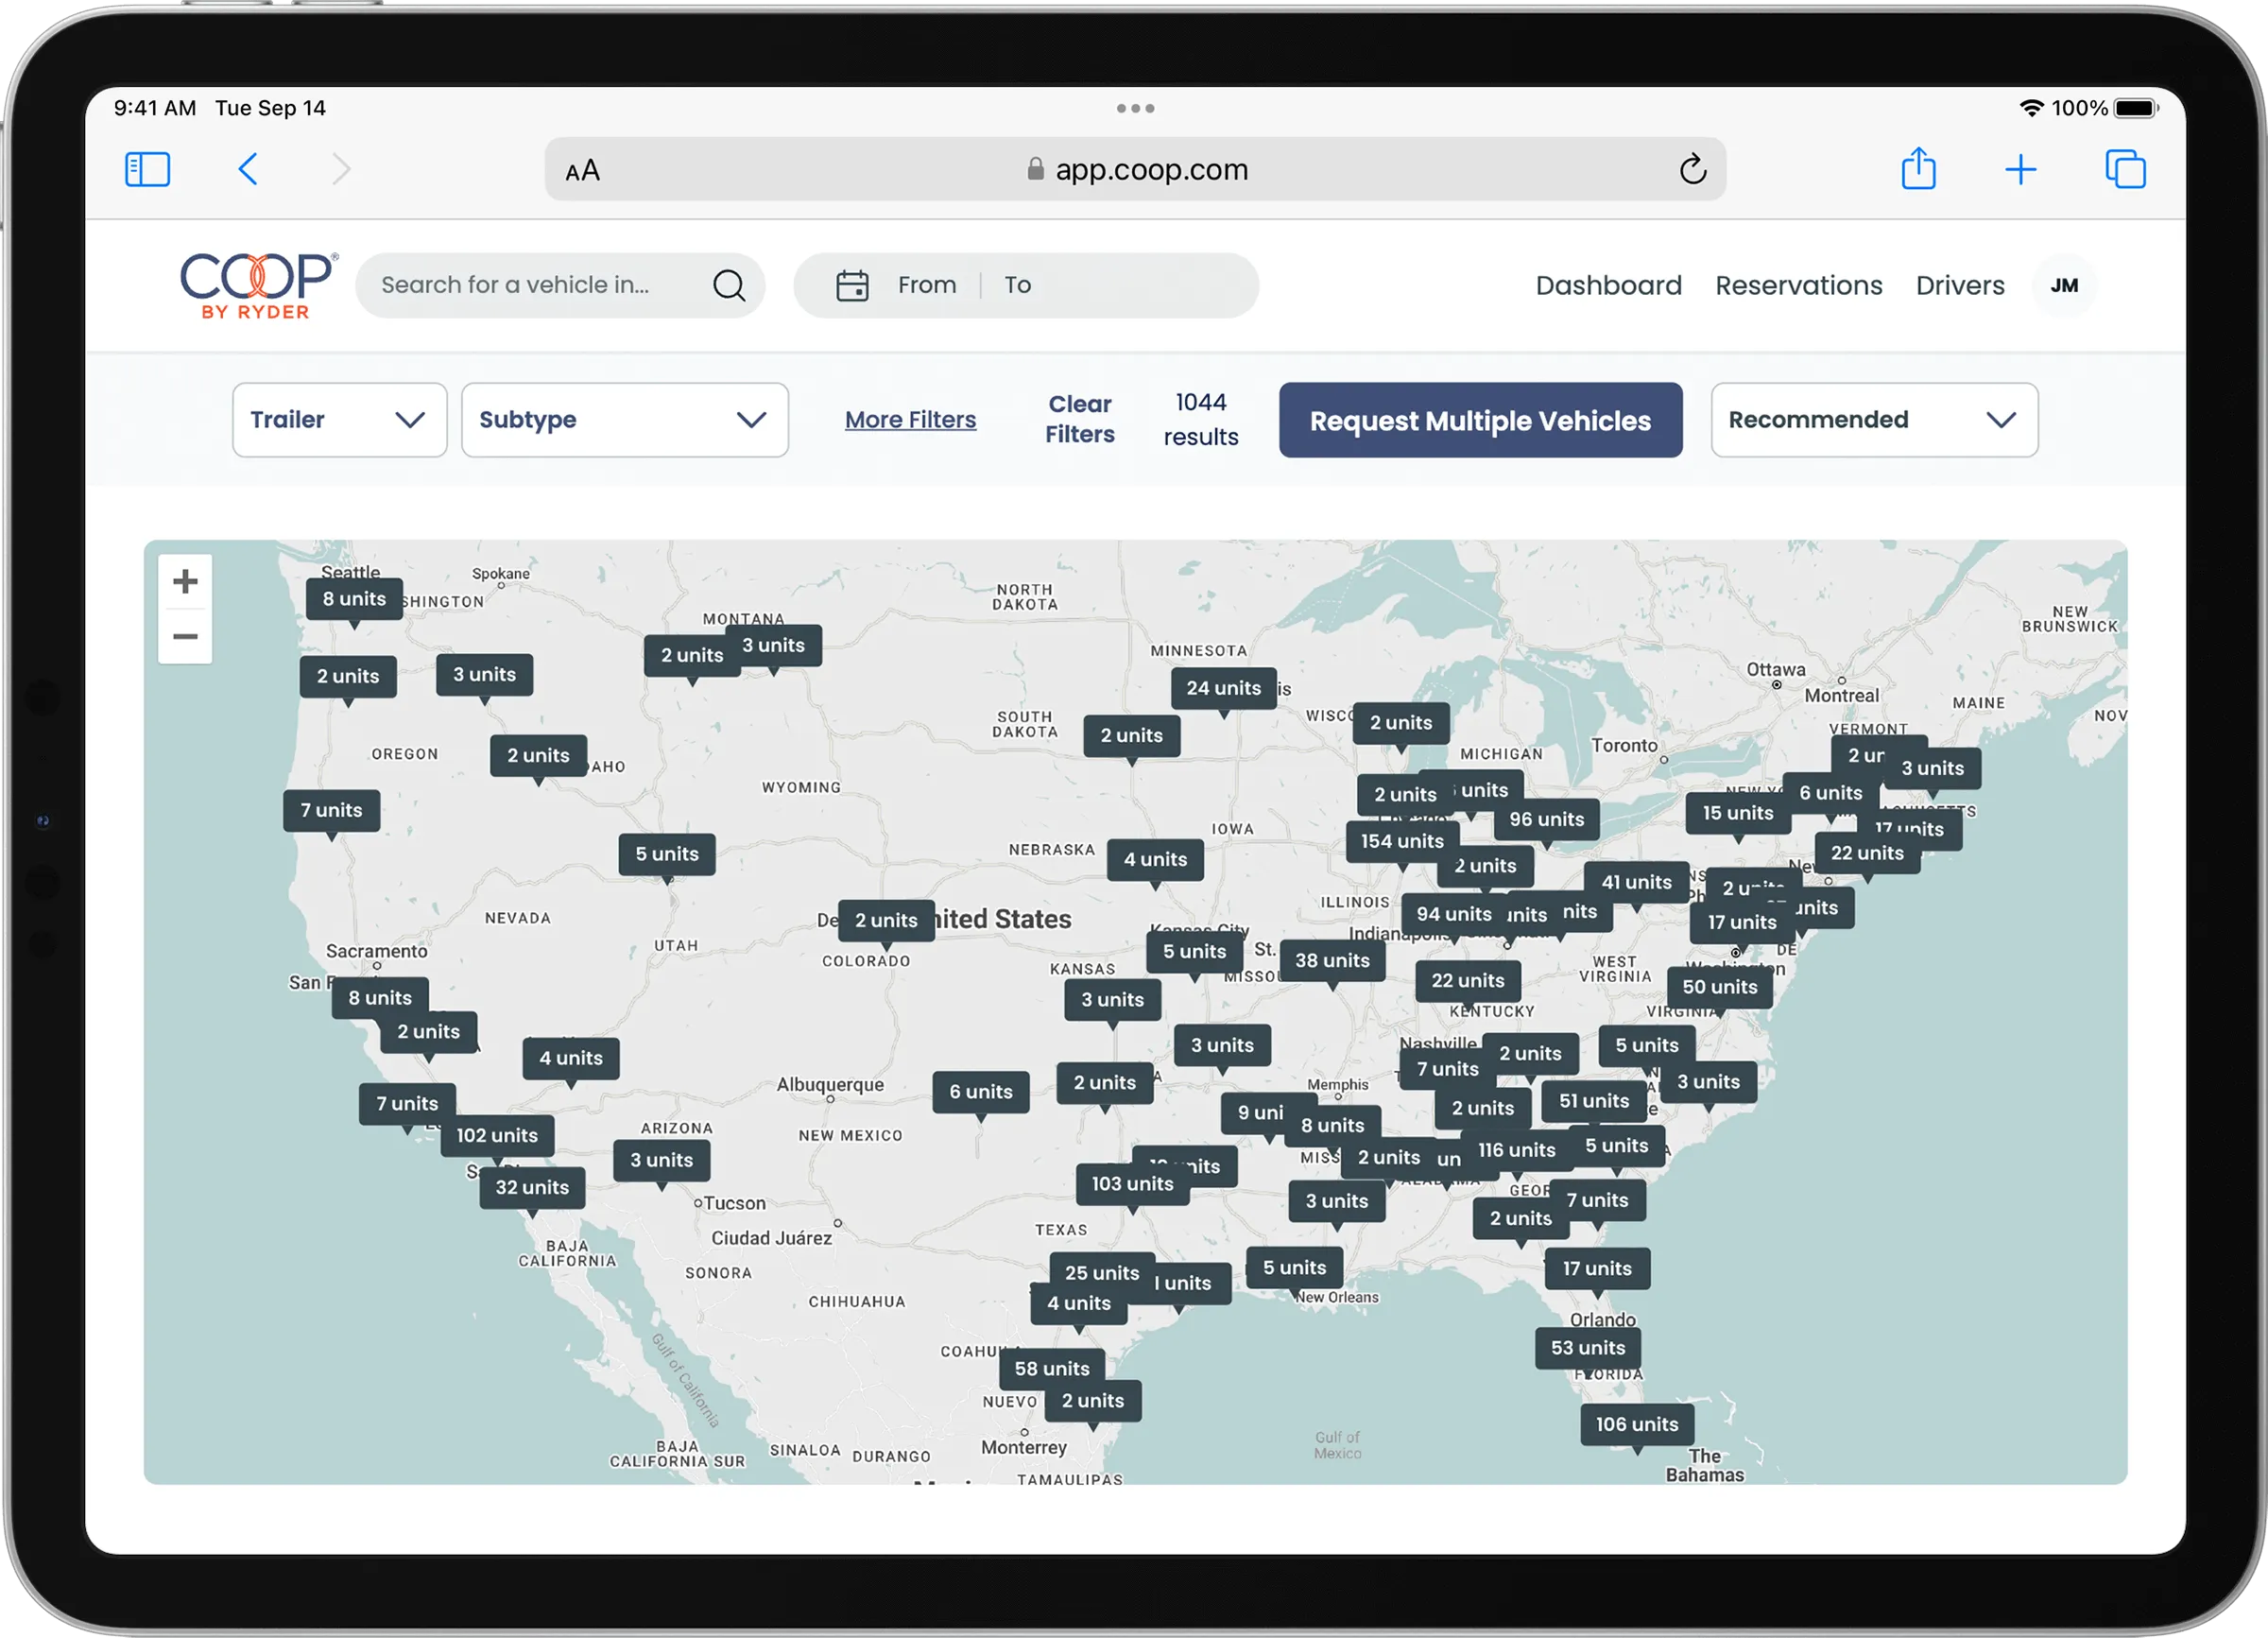This screenshot has height=1638, width=2268.
Task: Open the Reservations menu item
Action: coord(1798,285)
